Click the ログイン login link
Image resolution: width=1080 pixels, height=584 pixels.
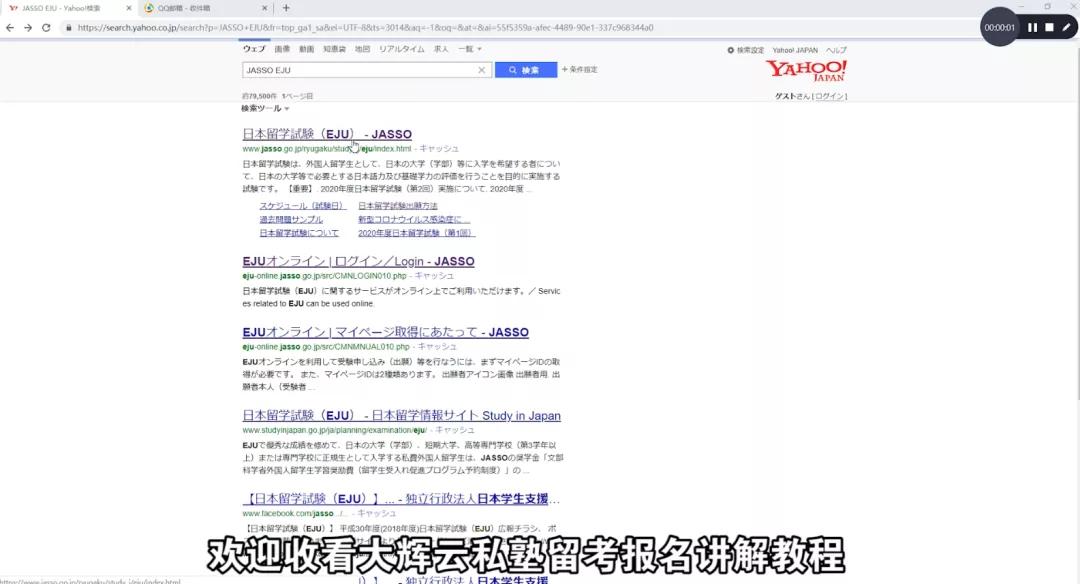tap(829, 96)
